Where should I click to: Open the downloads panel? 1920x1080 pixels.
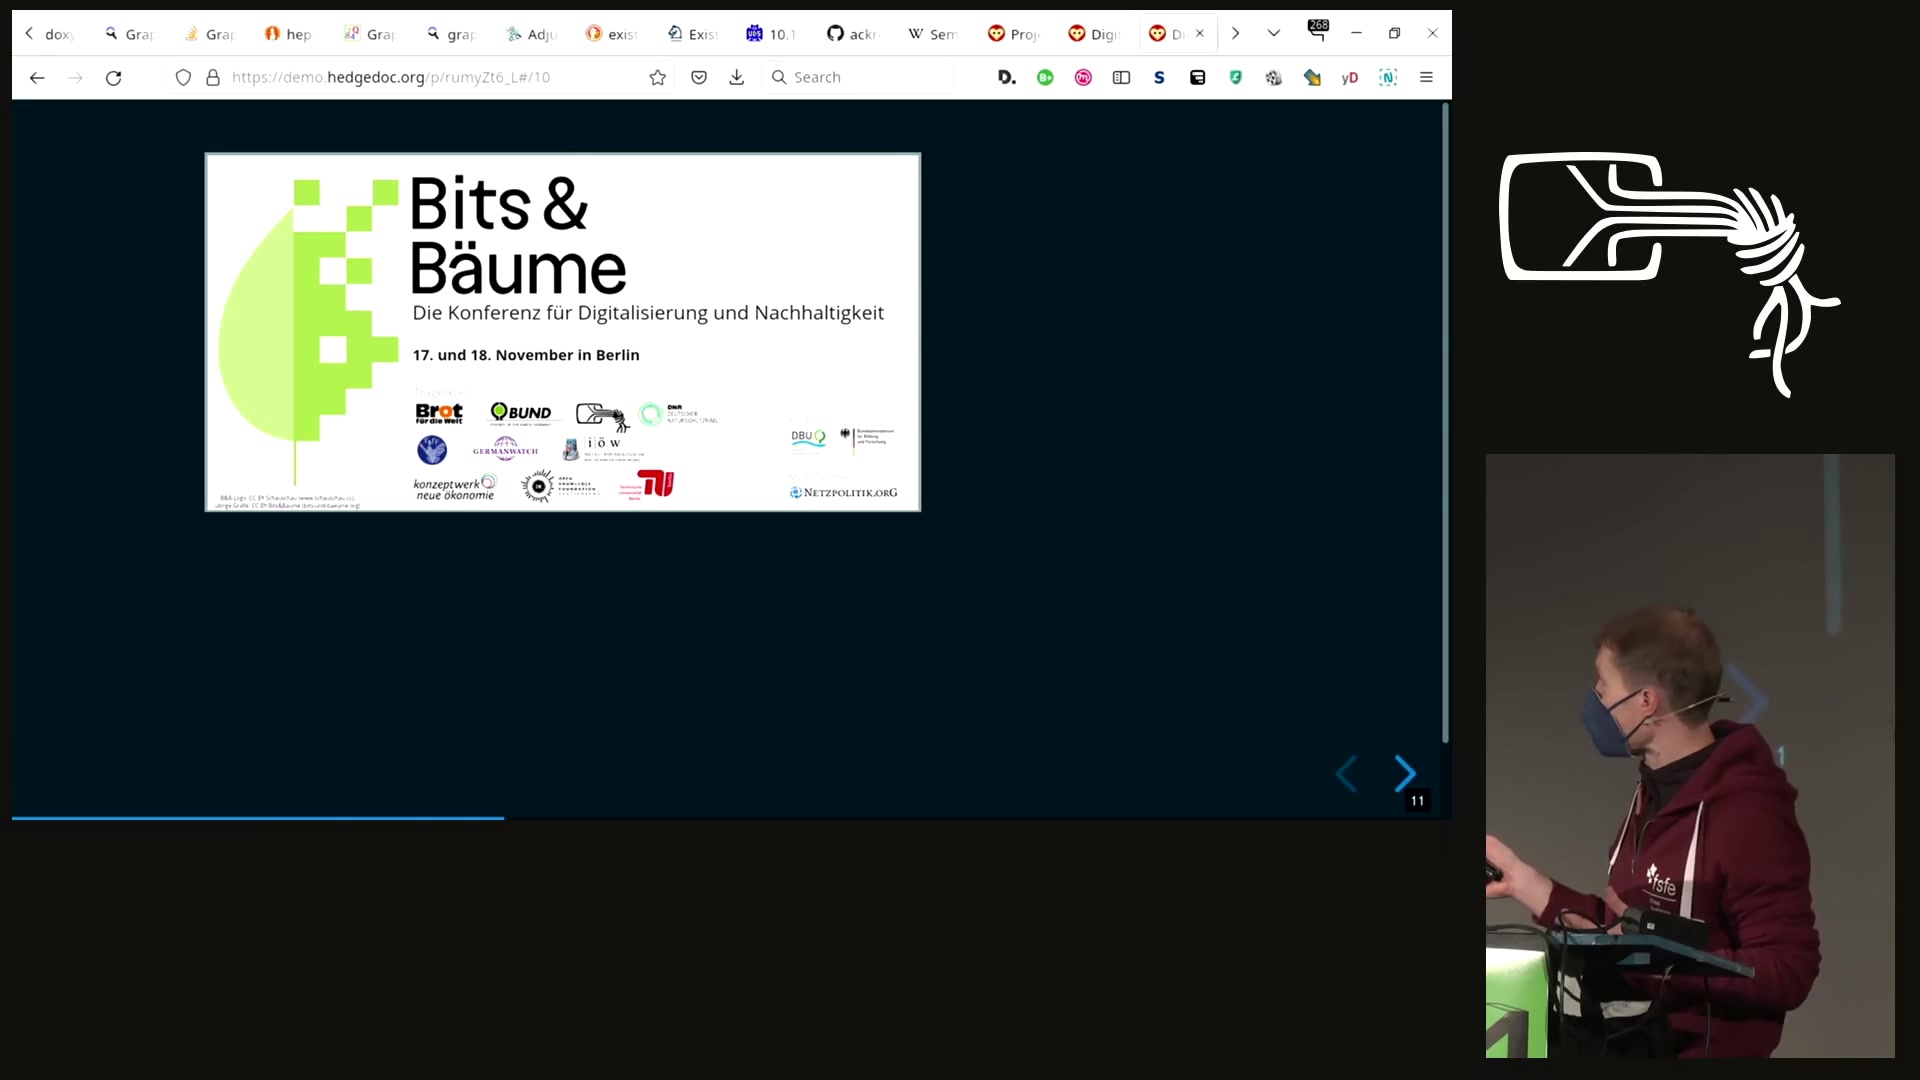(x=737, y=77)
